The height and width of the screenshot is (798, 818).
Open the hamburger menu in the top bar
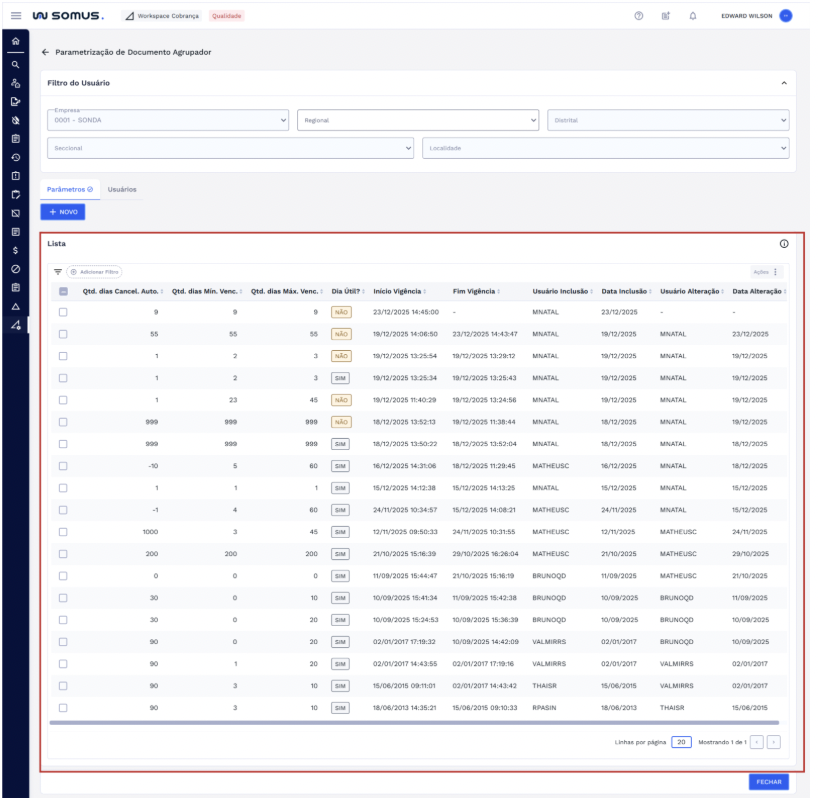coord(15,16)
